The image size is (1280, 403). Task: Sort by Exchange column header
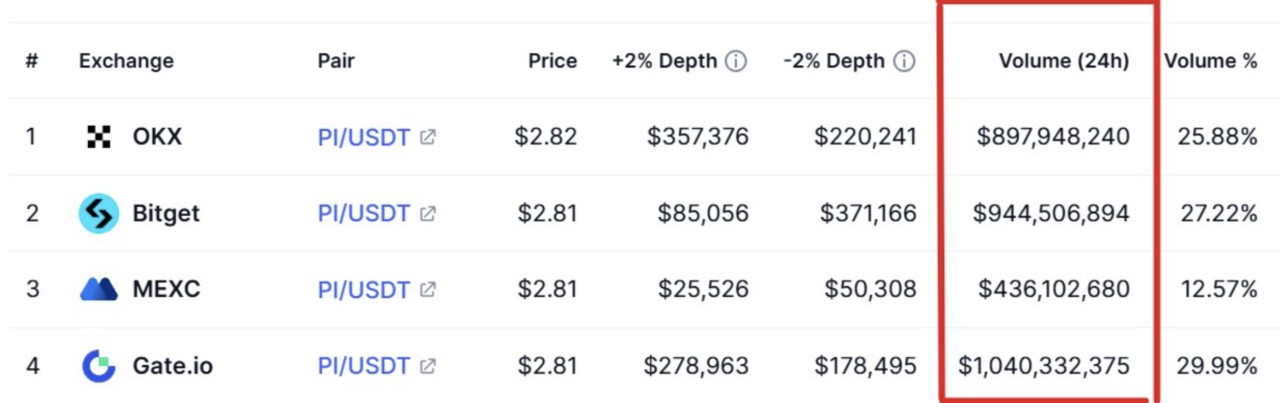126,61
